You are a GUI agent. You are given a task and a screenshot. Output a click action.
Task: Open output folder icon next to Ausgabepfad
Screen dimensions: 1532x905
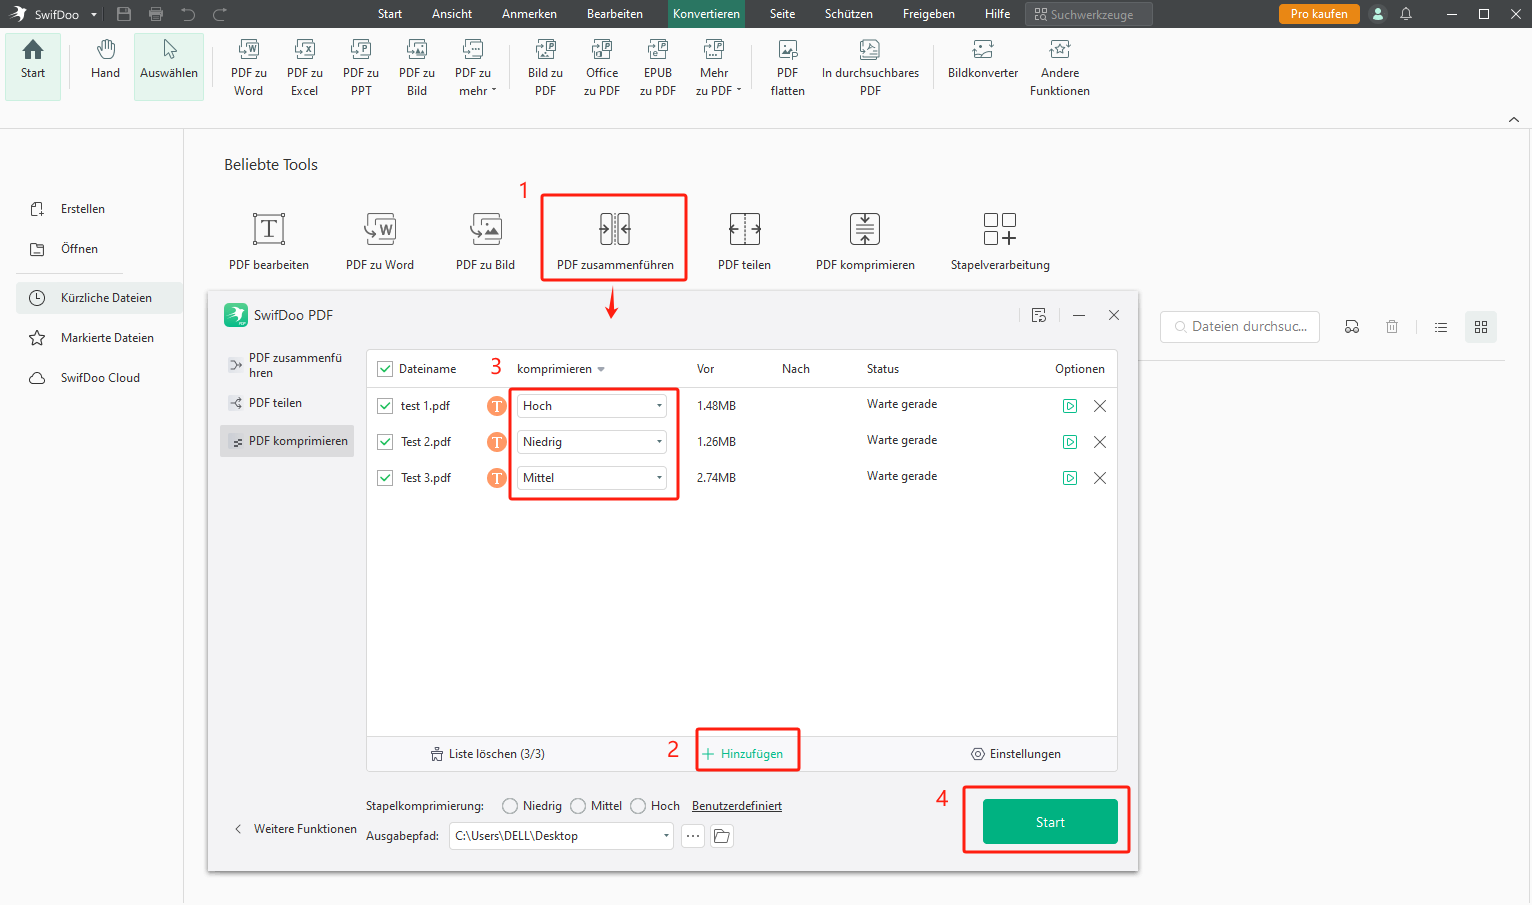(x=722, y=836)
